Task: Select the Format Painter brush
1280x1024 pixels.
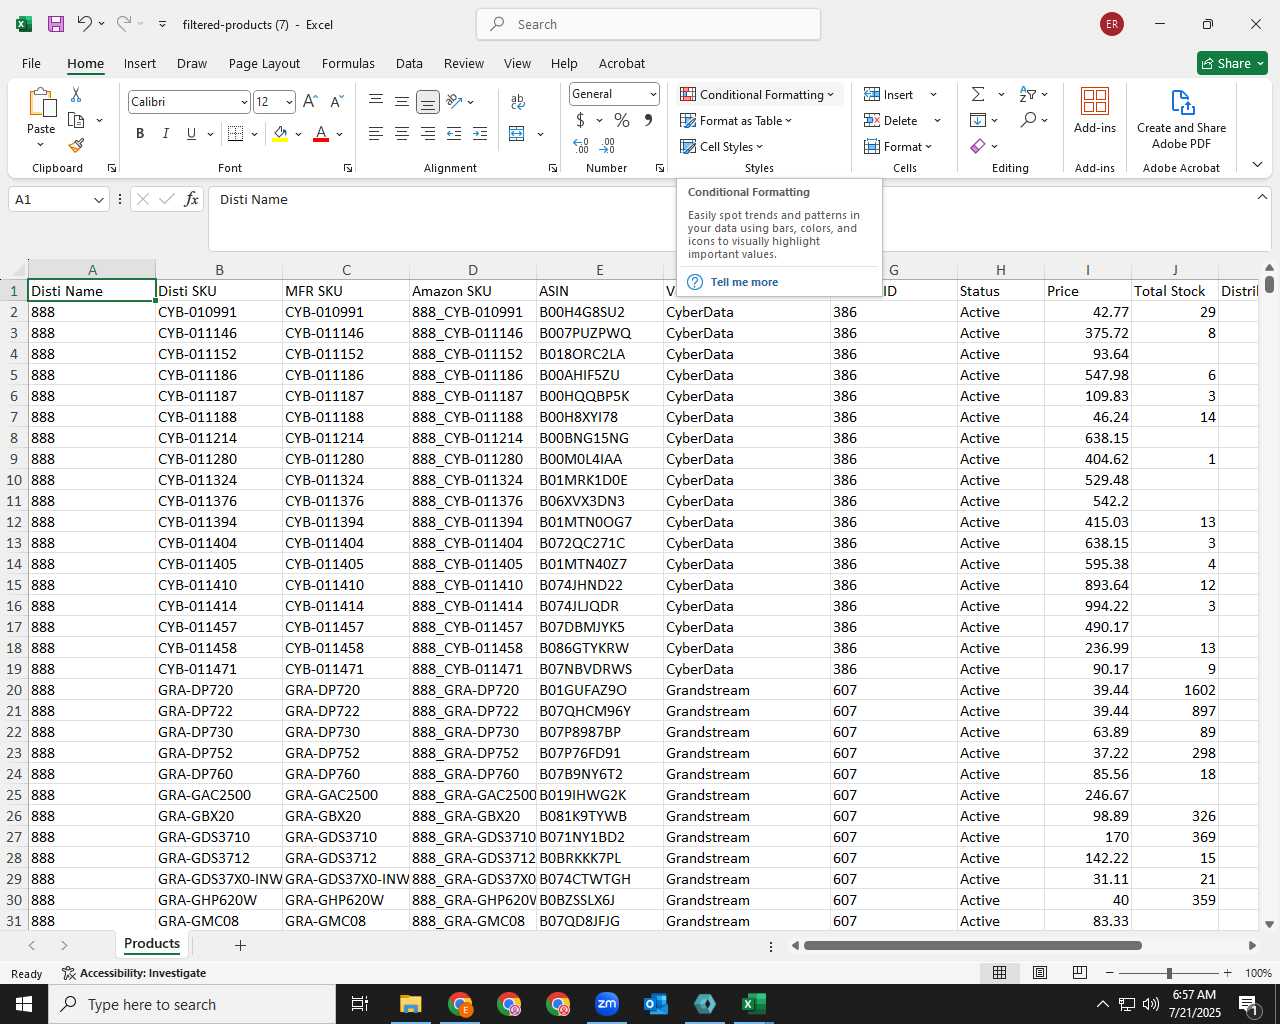Action: [76, 146]
